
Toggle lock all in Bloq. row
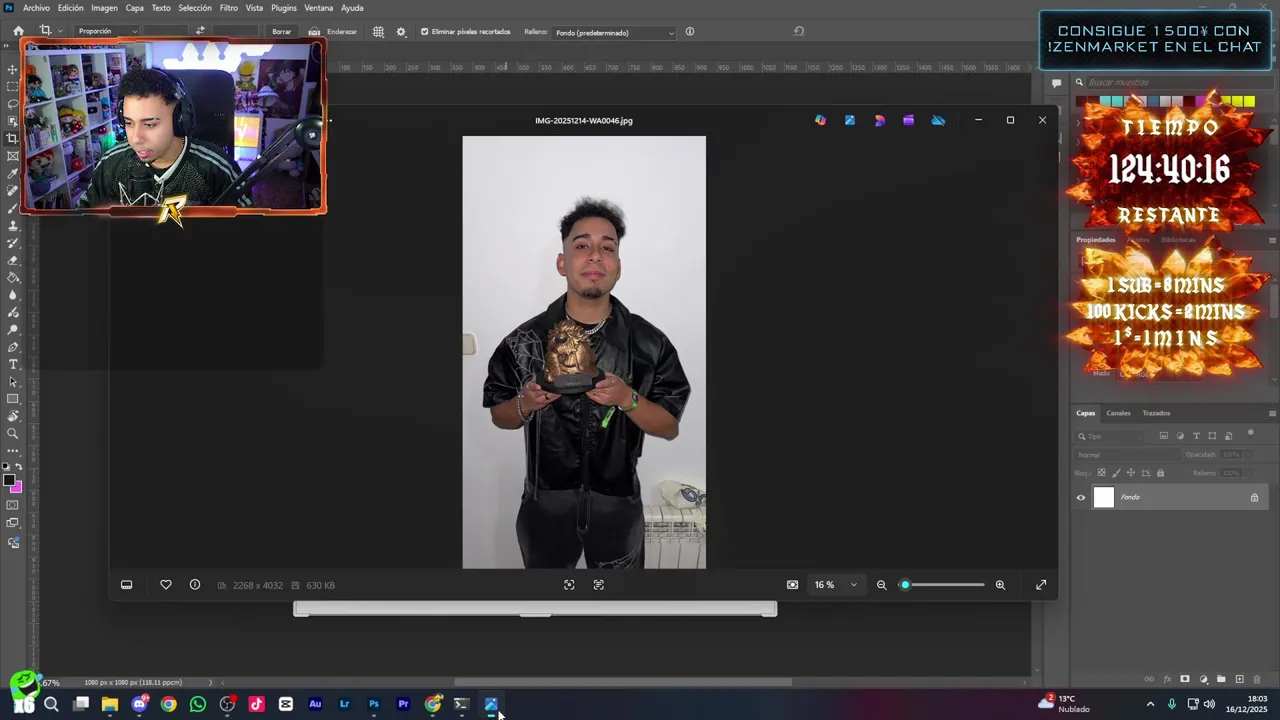pyautogui.click(x=1160, y=473)
